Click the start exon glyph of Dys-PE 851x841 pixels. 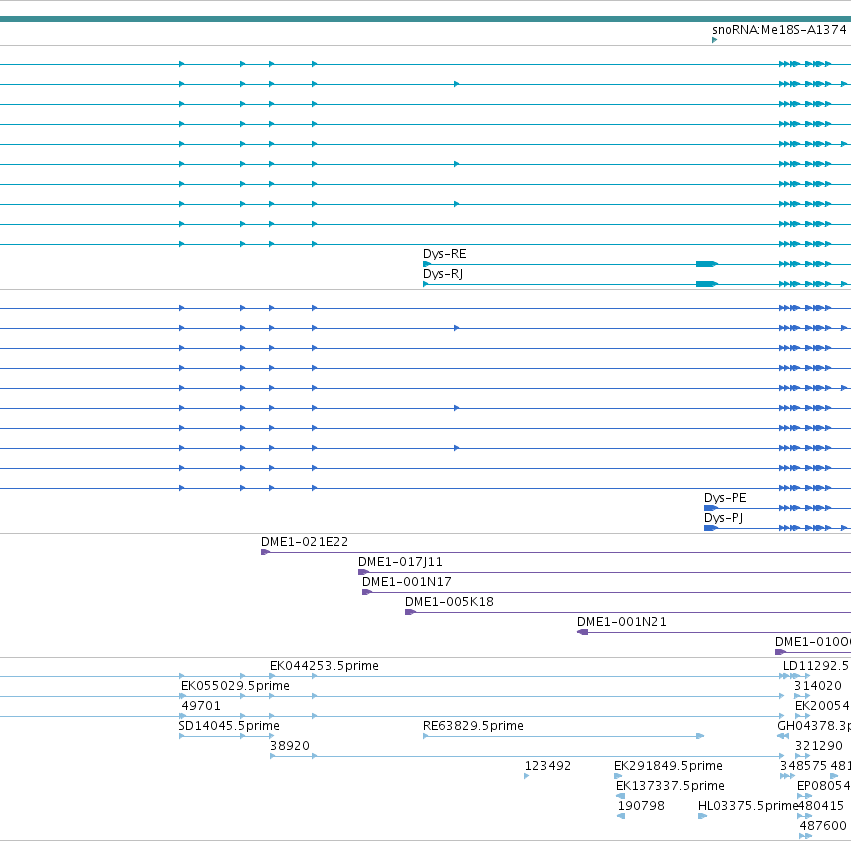coord(710,508)
